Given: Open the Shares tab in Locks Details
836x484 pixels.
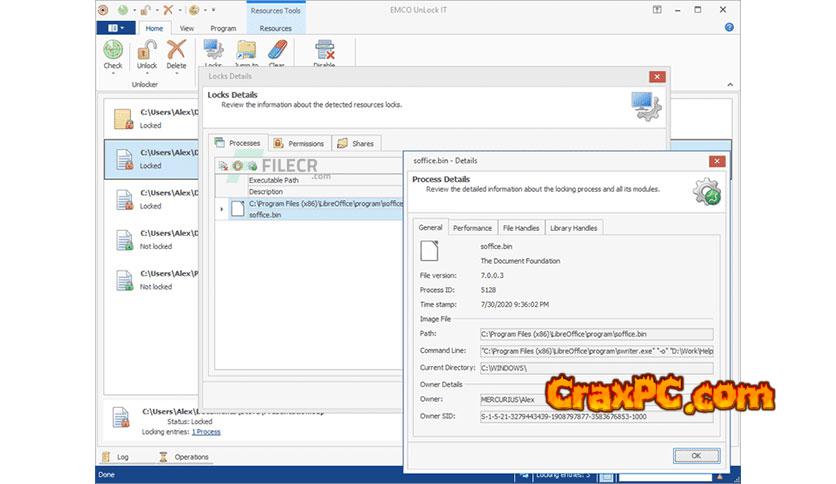Looking at the screenshot, I should (x=355, y=143).
